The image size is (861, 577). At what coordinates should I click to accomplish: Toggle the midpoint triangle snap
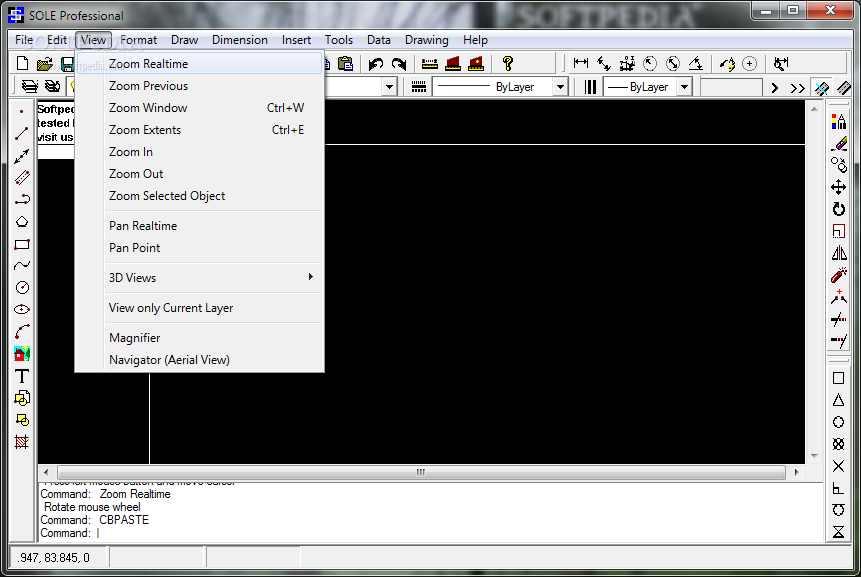[838, 400]
